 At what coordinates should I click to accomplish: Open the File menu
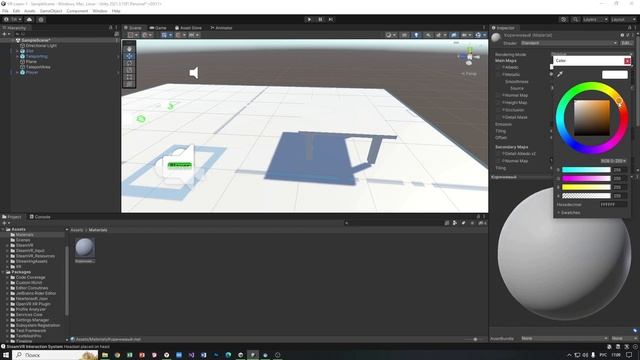click(5, 11)
